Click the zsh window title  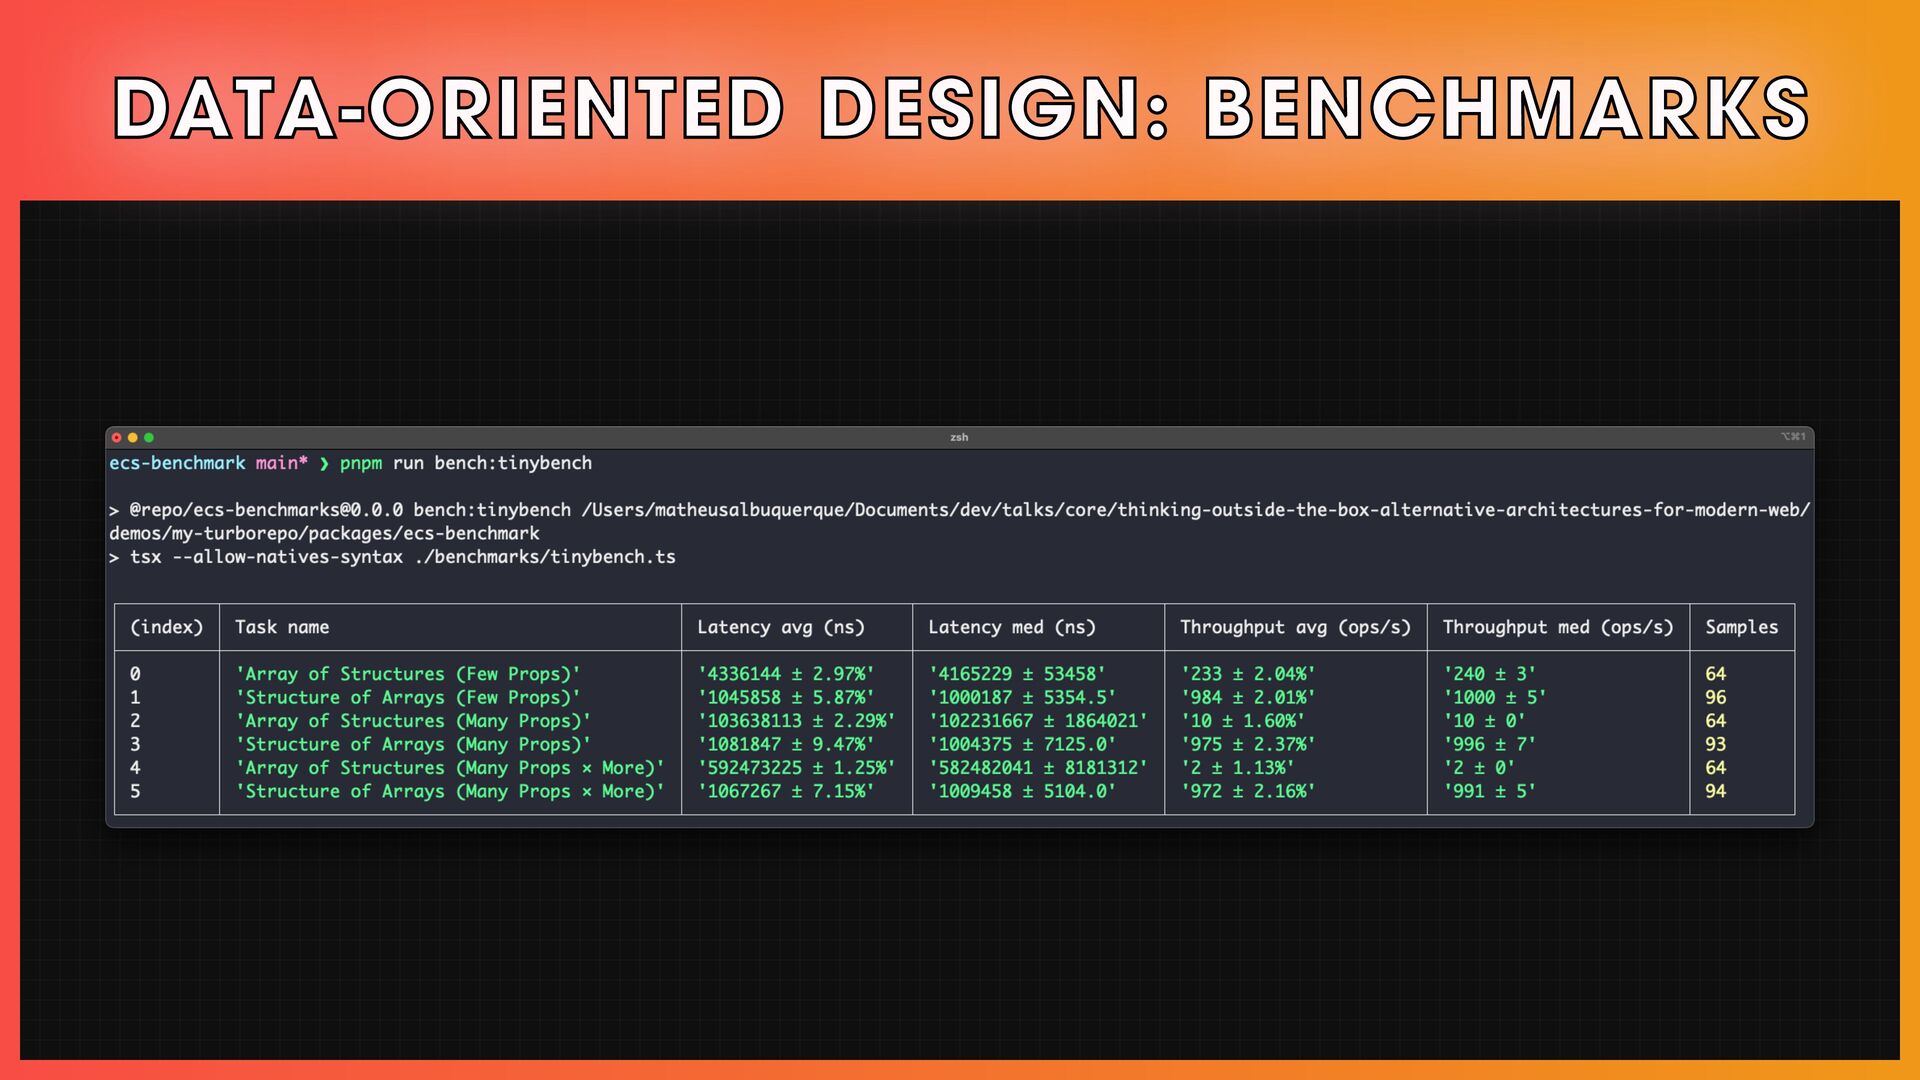[x=959, y=437]
